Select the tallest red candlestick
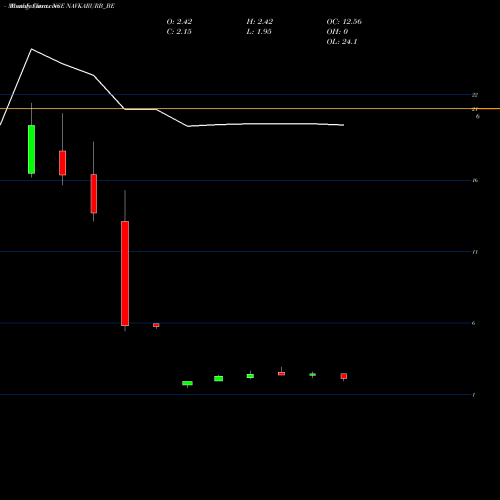This screenshot has width=500, height=500. (125, 273)
